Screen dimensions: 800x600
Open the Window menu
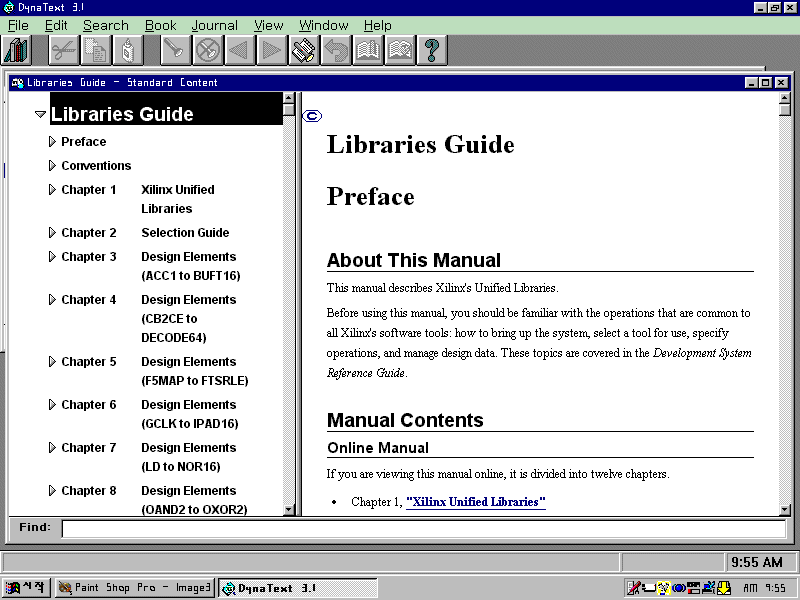click(x=323, y=26)
